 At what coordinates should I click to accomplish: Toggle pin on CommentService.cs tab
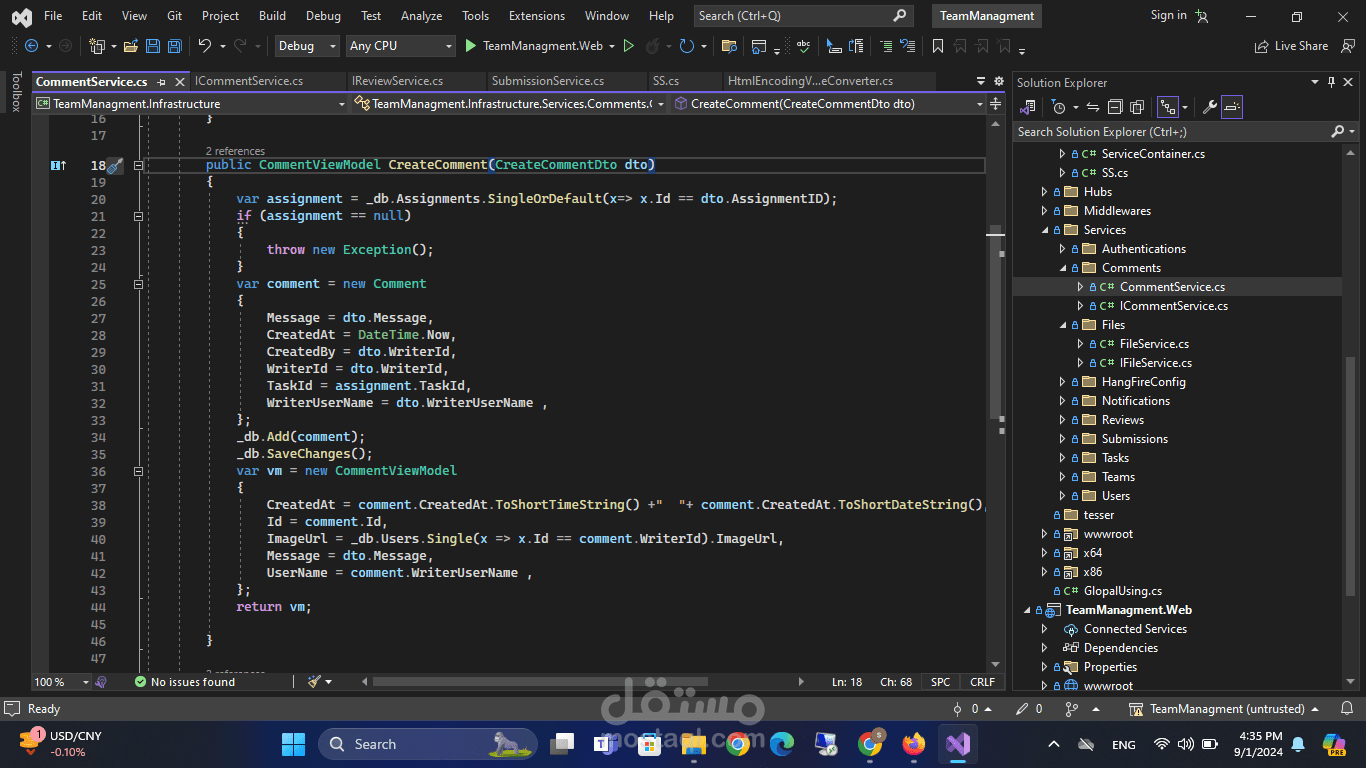(x=162, y=82)
